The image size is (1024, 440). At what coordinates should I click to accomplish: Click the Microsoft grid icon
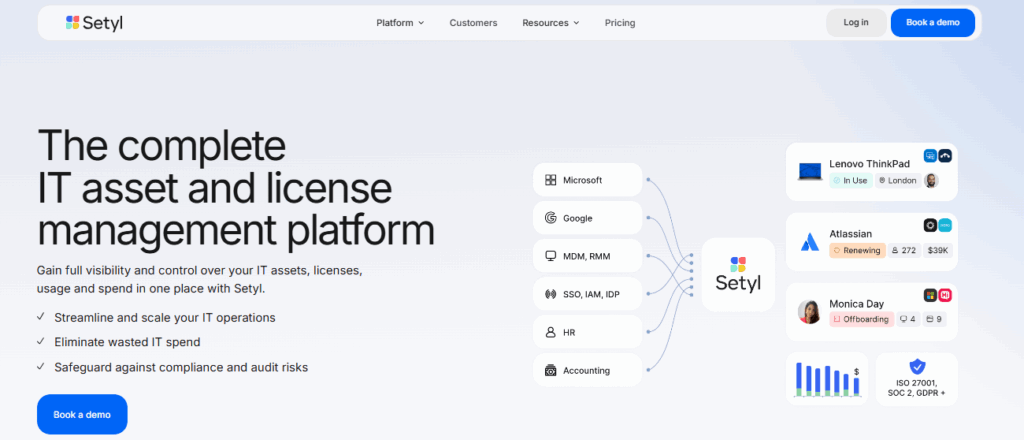click(550, 180)
